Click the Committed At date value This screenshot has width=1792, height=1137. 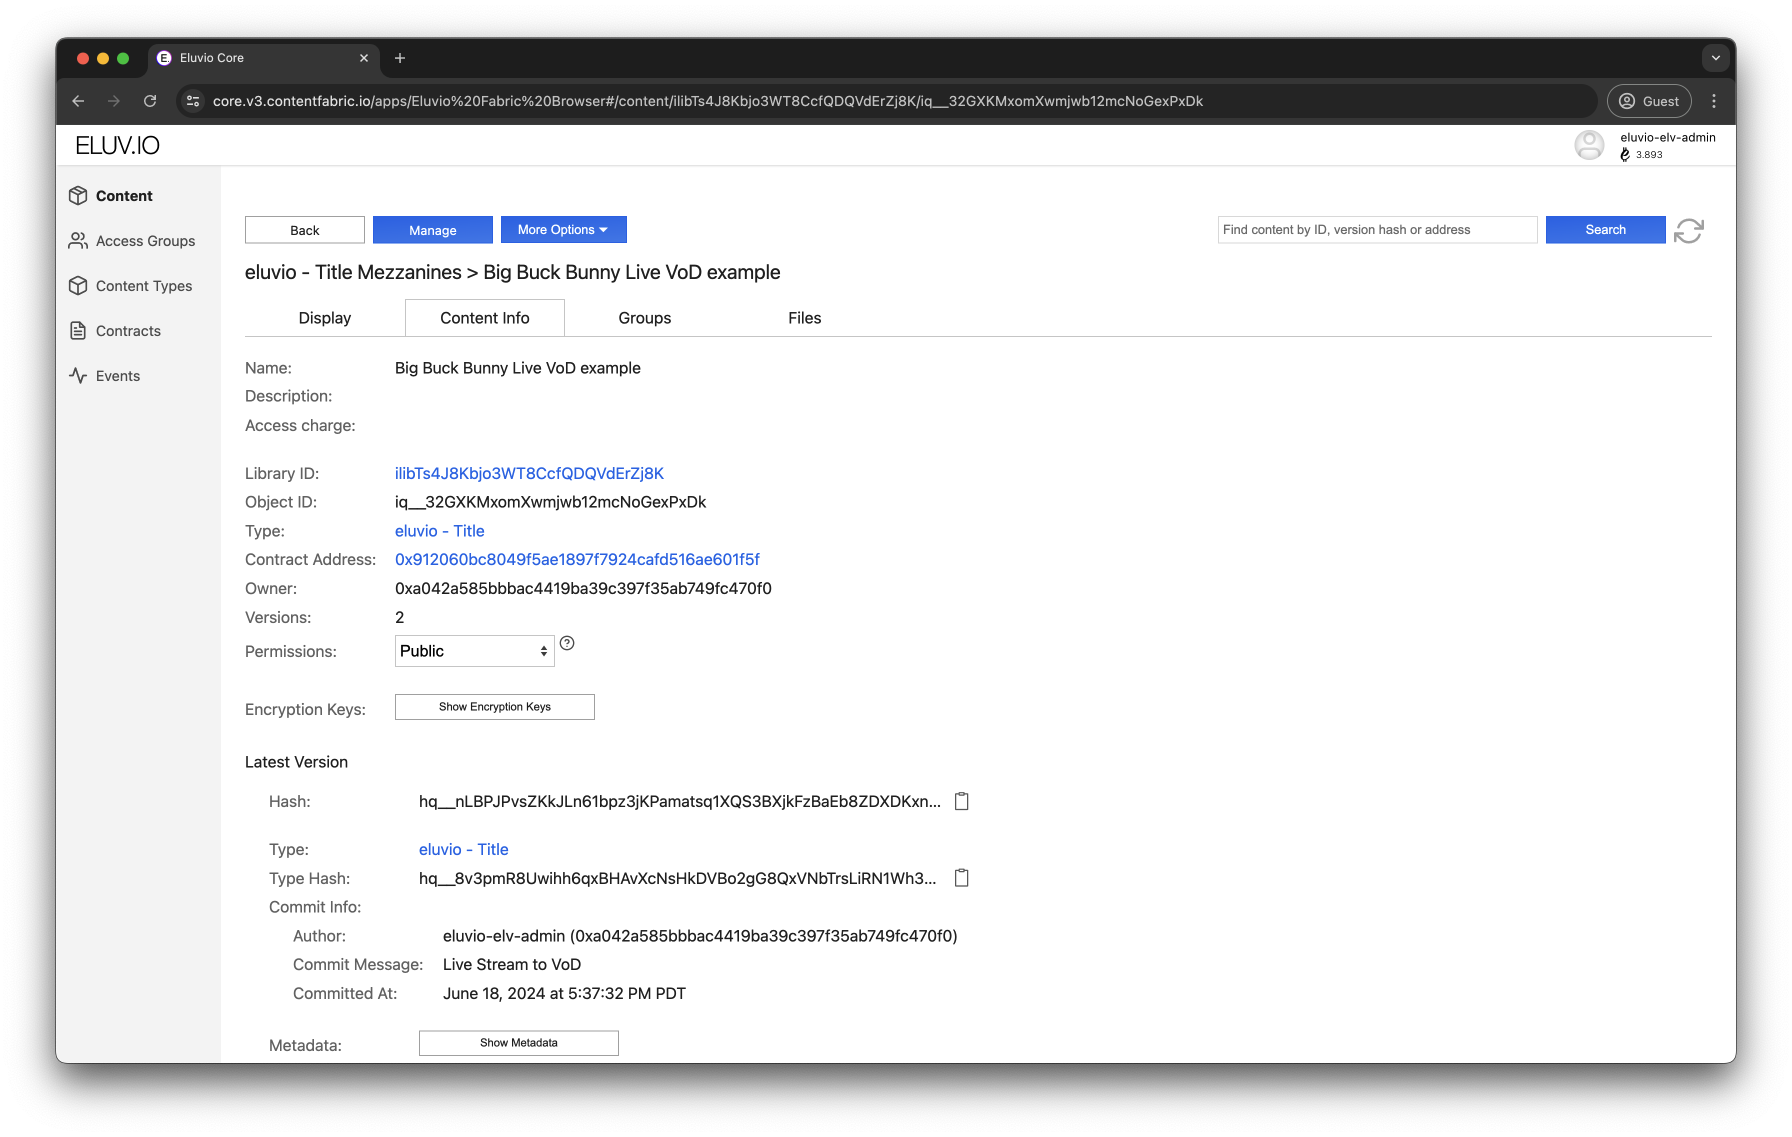click(564, 993)
